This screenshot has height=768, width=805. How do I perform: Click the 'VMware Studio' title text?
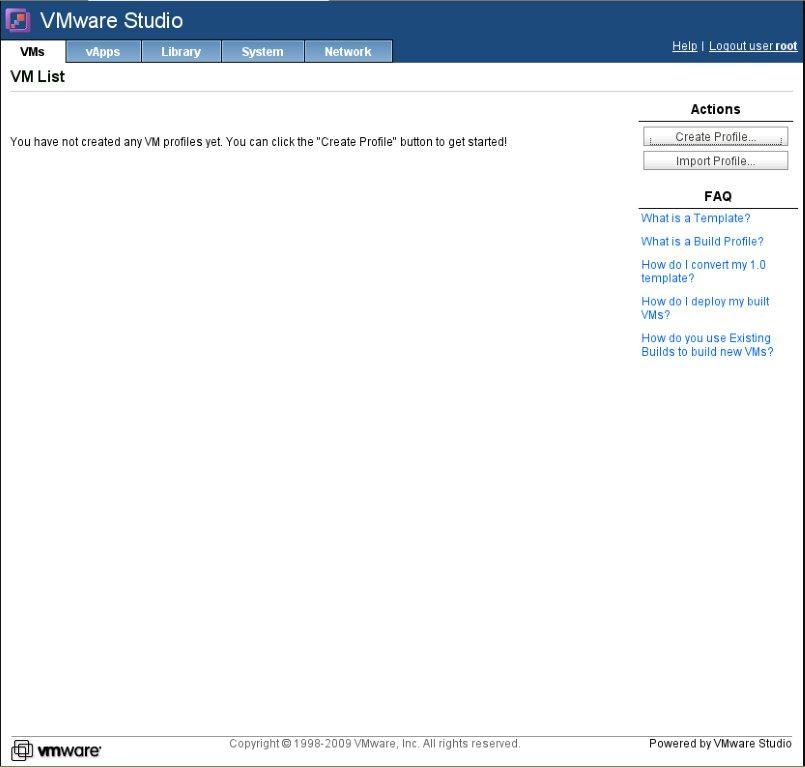coord(111,21)
